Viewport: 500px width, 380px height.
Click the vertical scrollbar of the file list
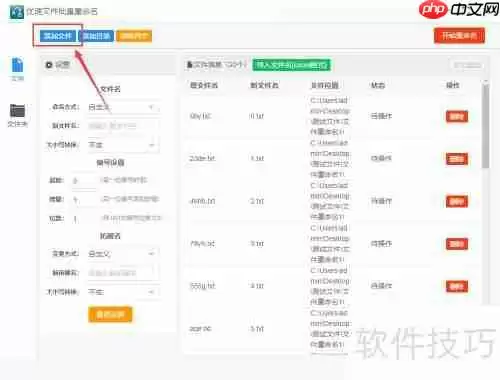[x=486, y=127]
